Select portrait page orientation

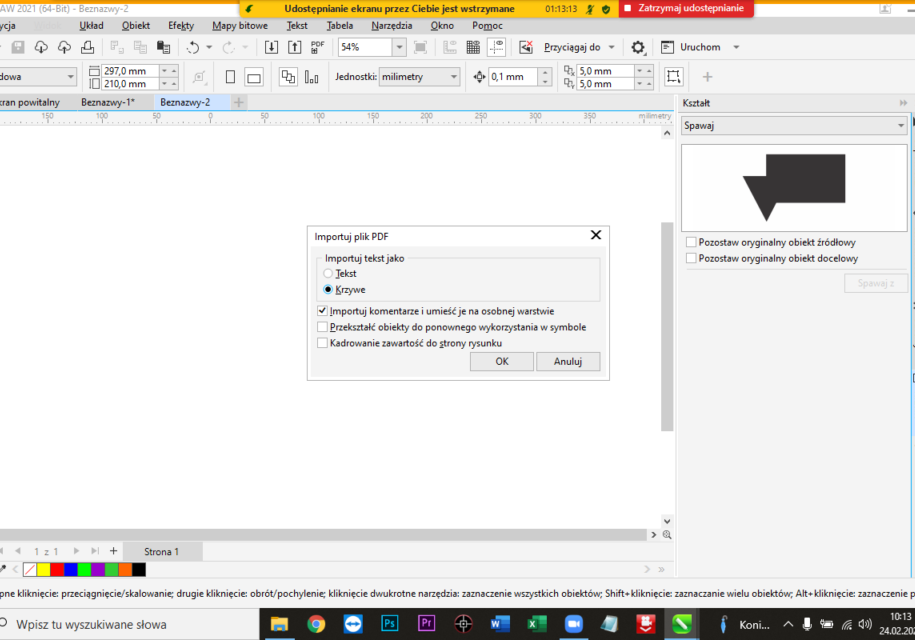[231, 77]
